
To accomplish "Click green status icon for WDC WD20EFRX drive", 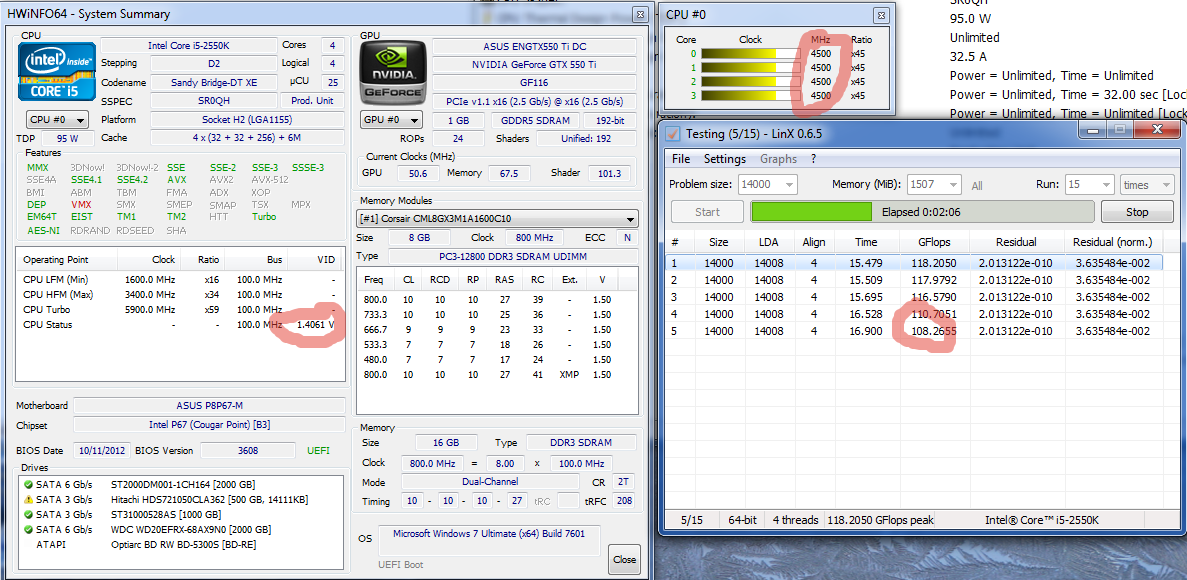I will (x=28, y=530).
